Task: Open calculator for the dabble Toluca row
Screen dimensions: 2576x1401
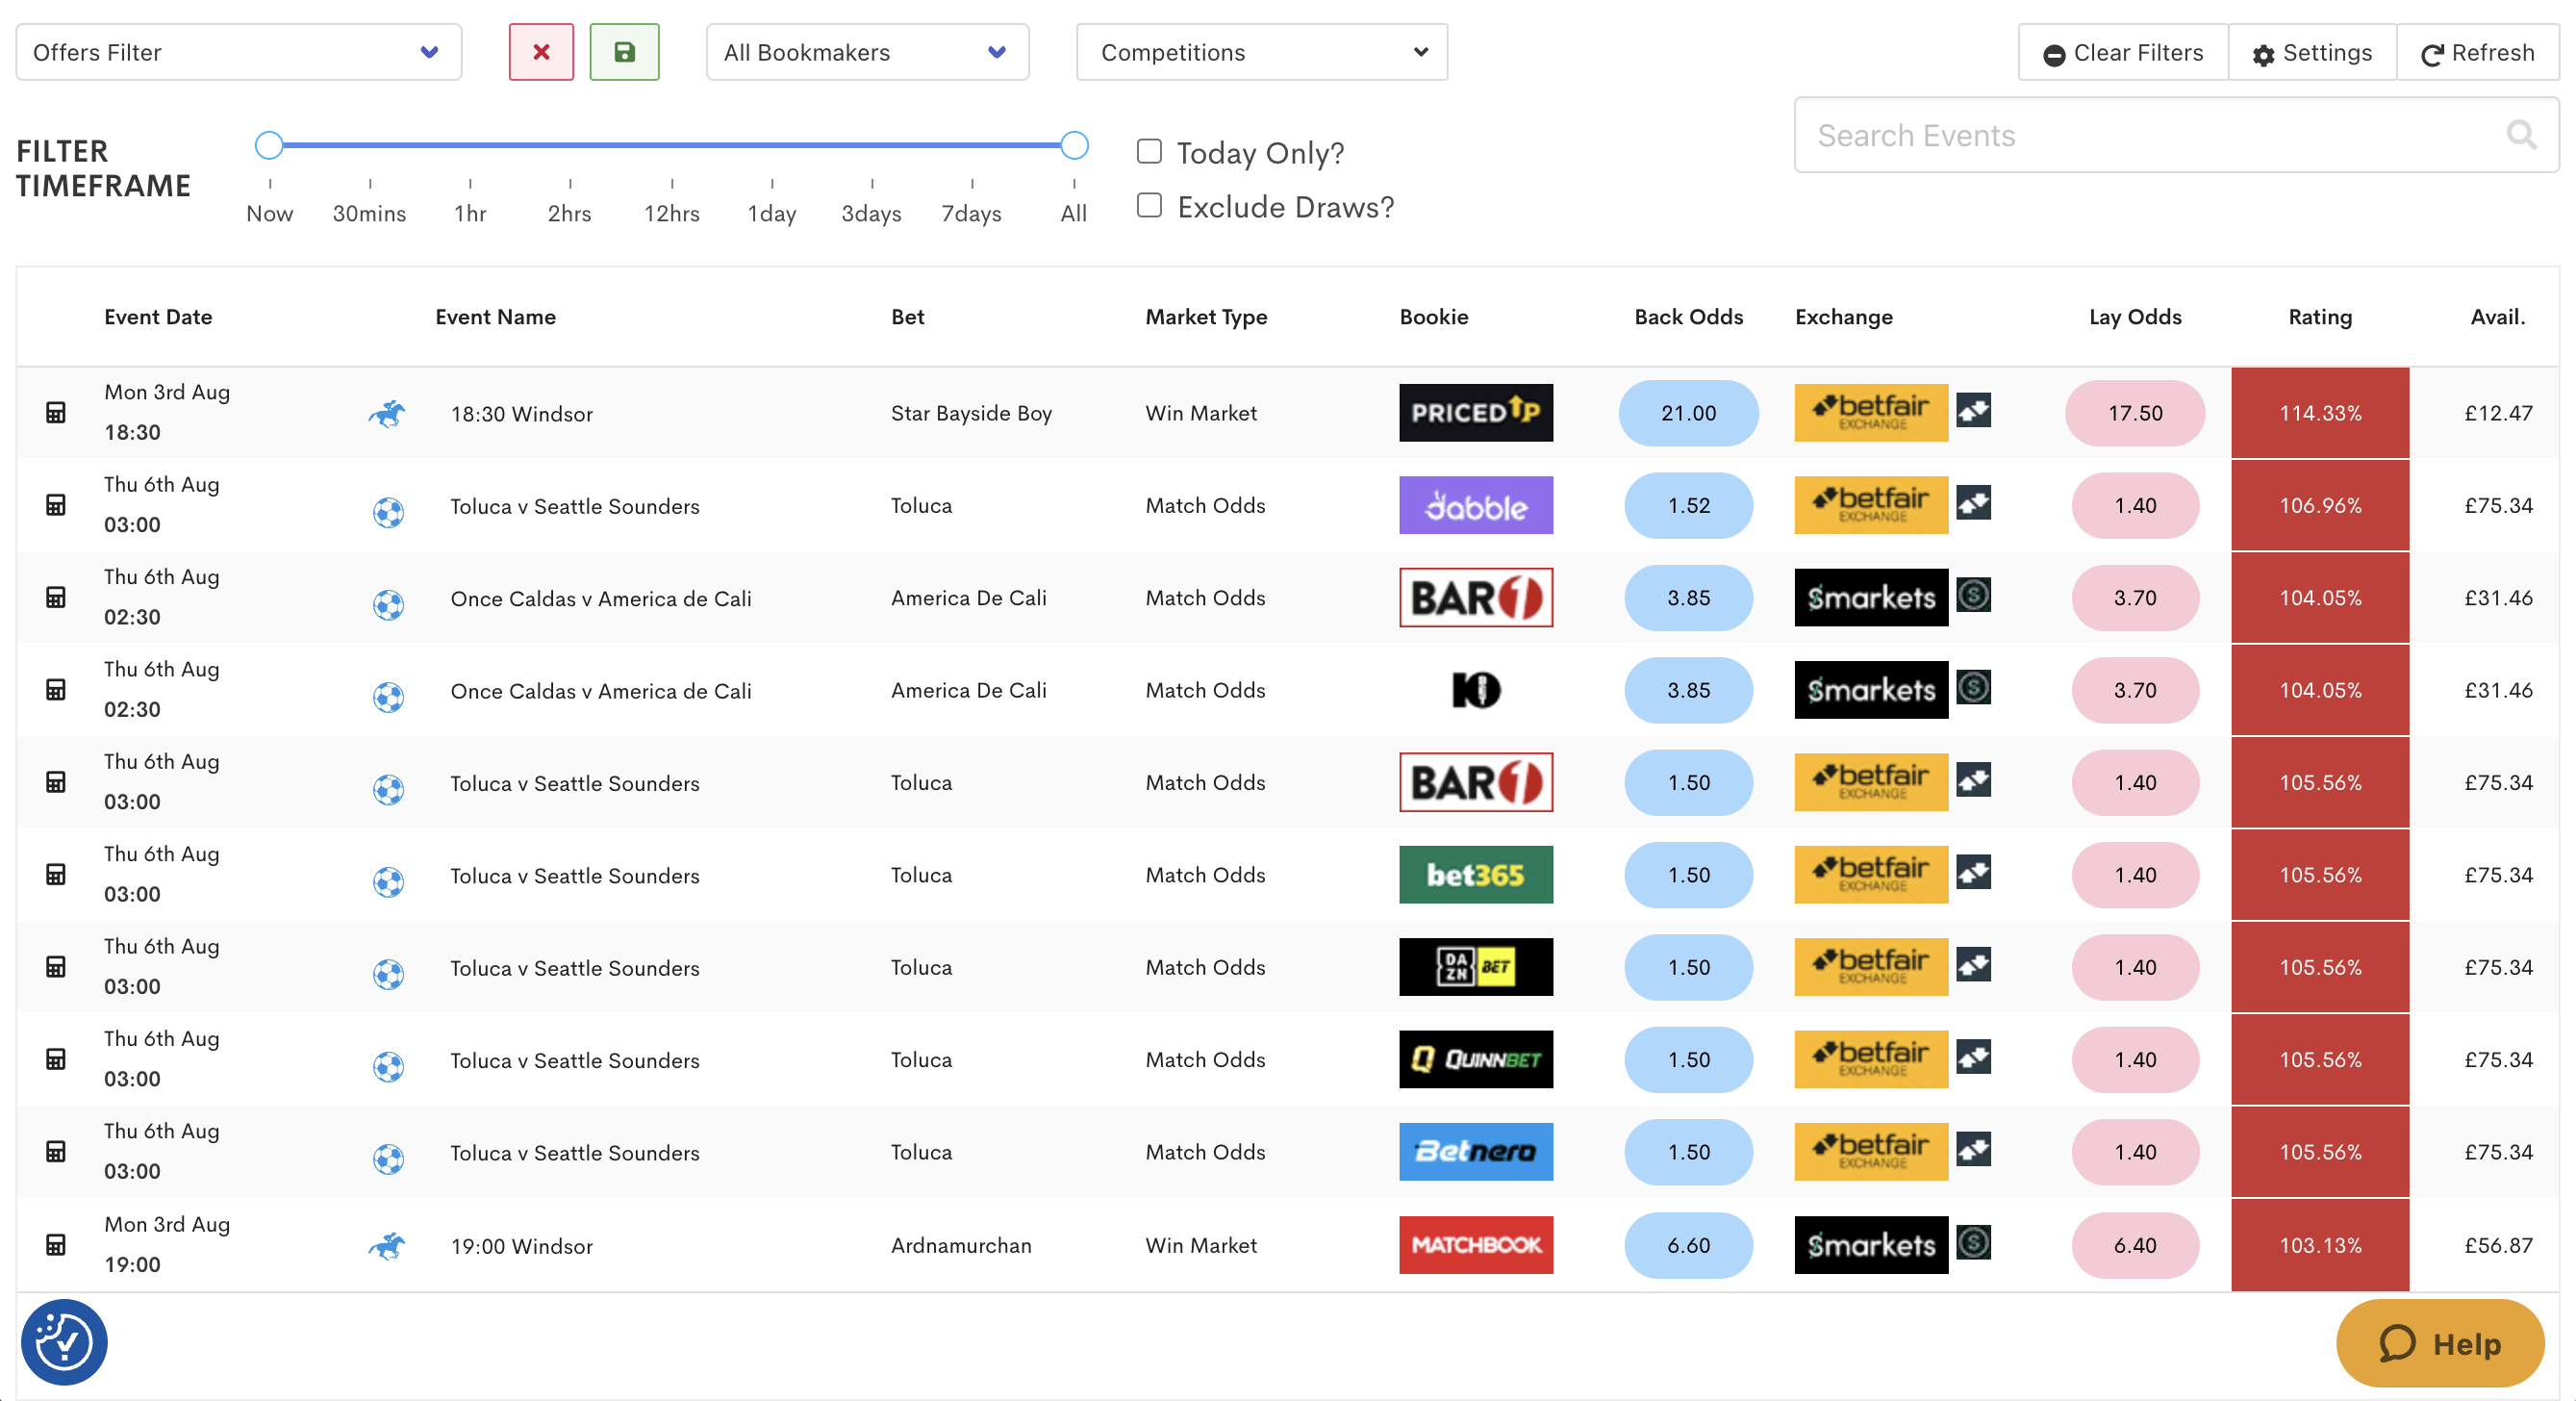Action: click(56, 505)
